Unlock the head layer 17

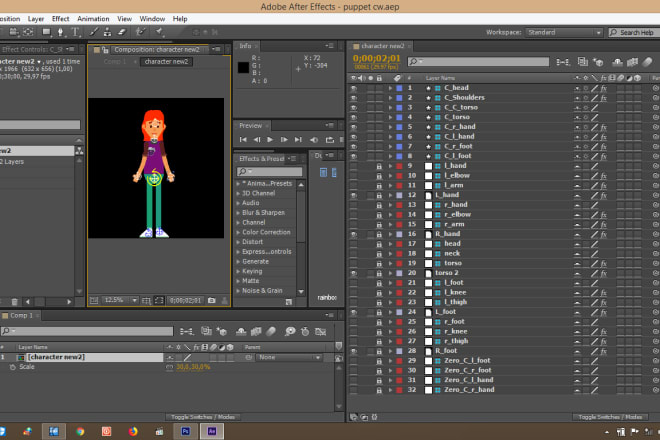pyautogui.click(x=379, y=244)
